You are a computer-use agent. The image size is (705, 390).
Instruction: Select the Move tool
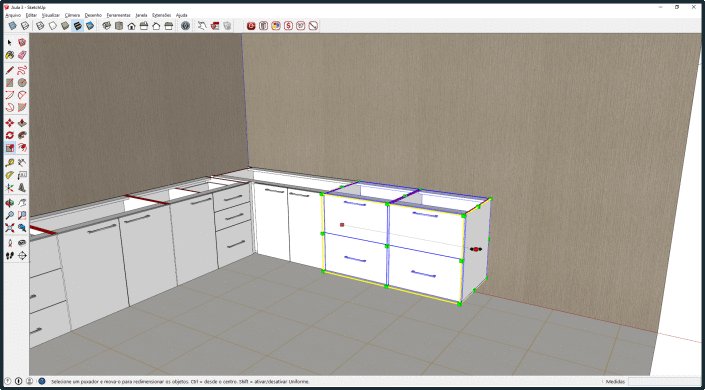(9, 123)
